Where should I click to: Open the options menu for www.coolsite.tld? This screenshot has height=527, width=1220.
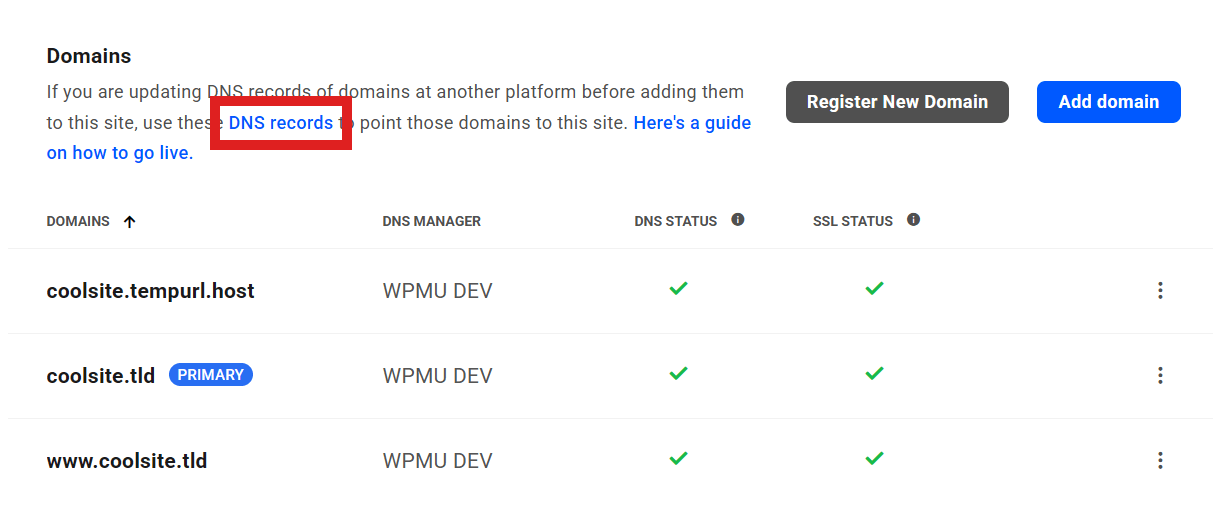1160,461
